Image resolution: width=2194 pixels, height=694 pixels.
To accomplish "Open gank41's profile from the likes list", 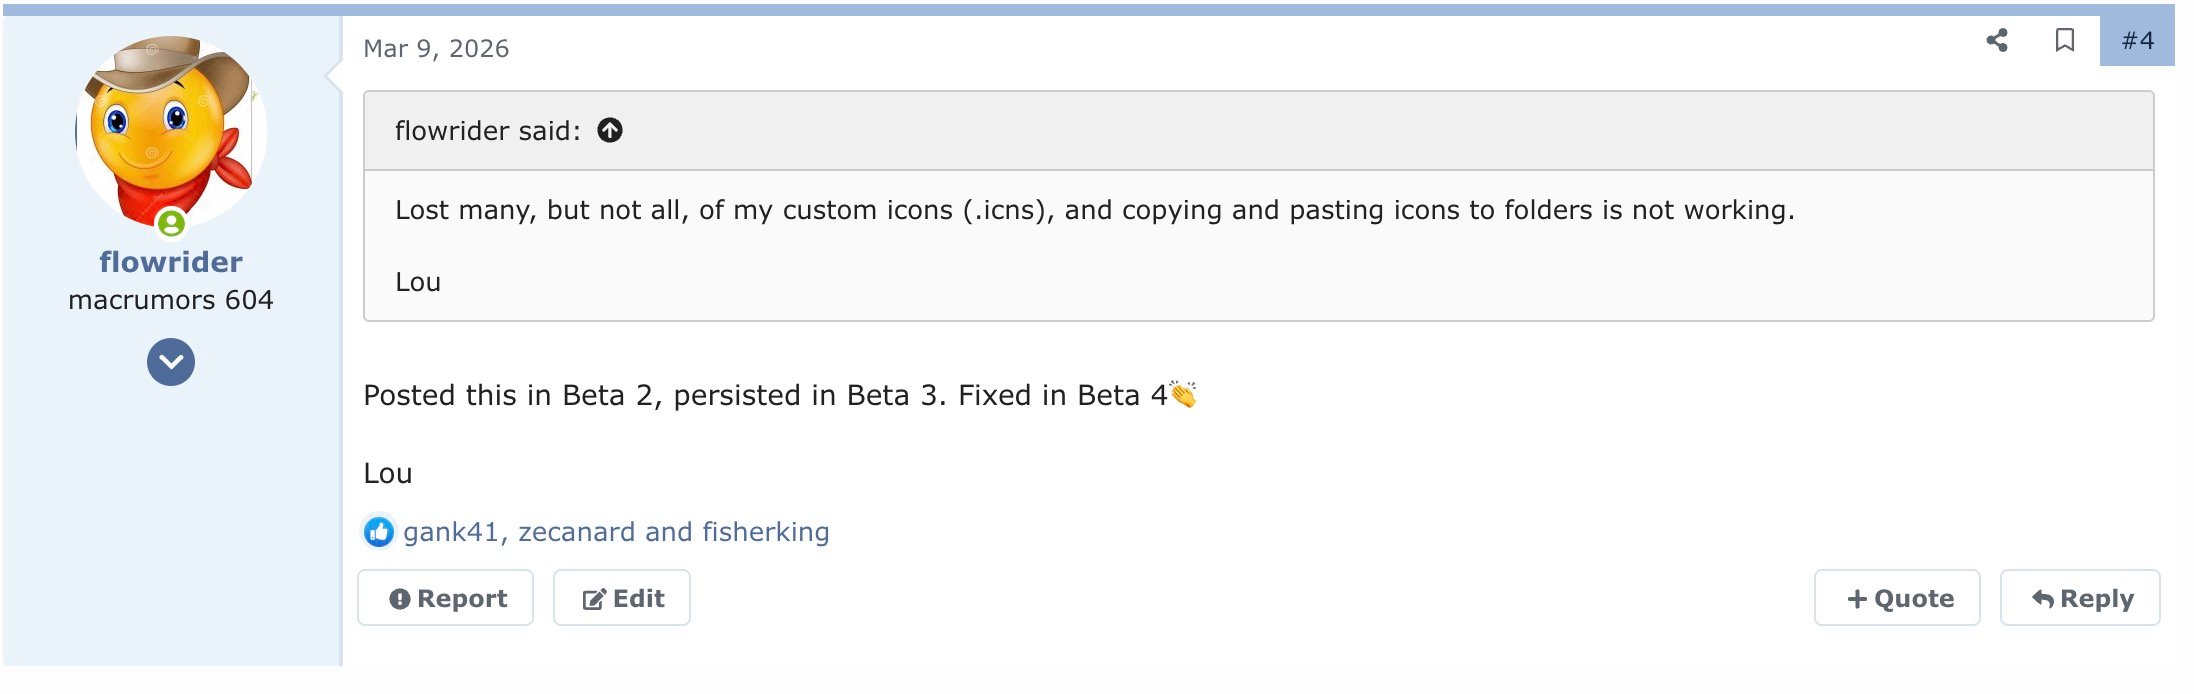I will (451, 532).
